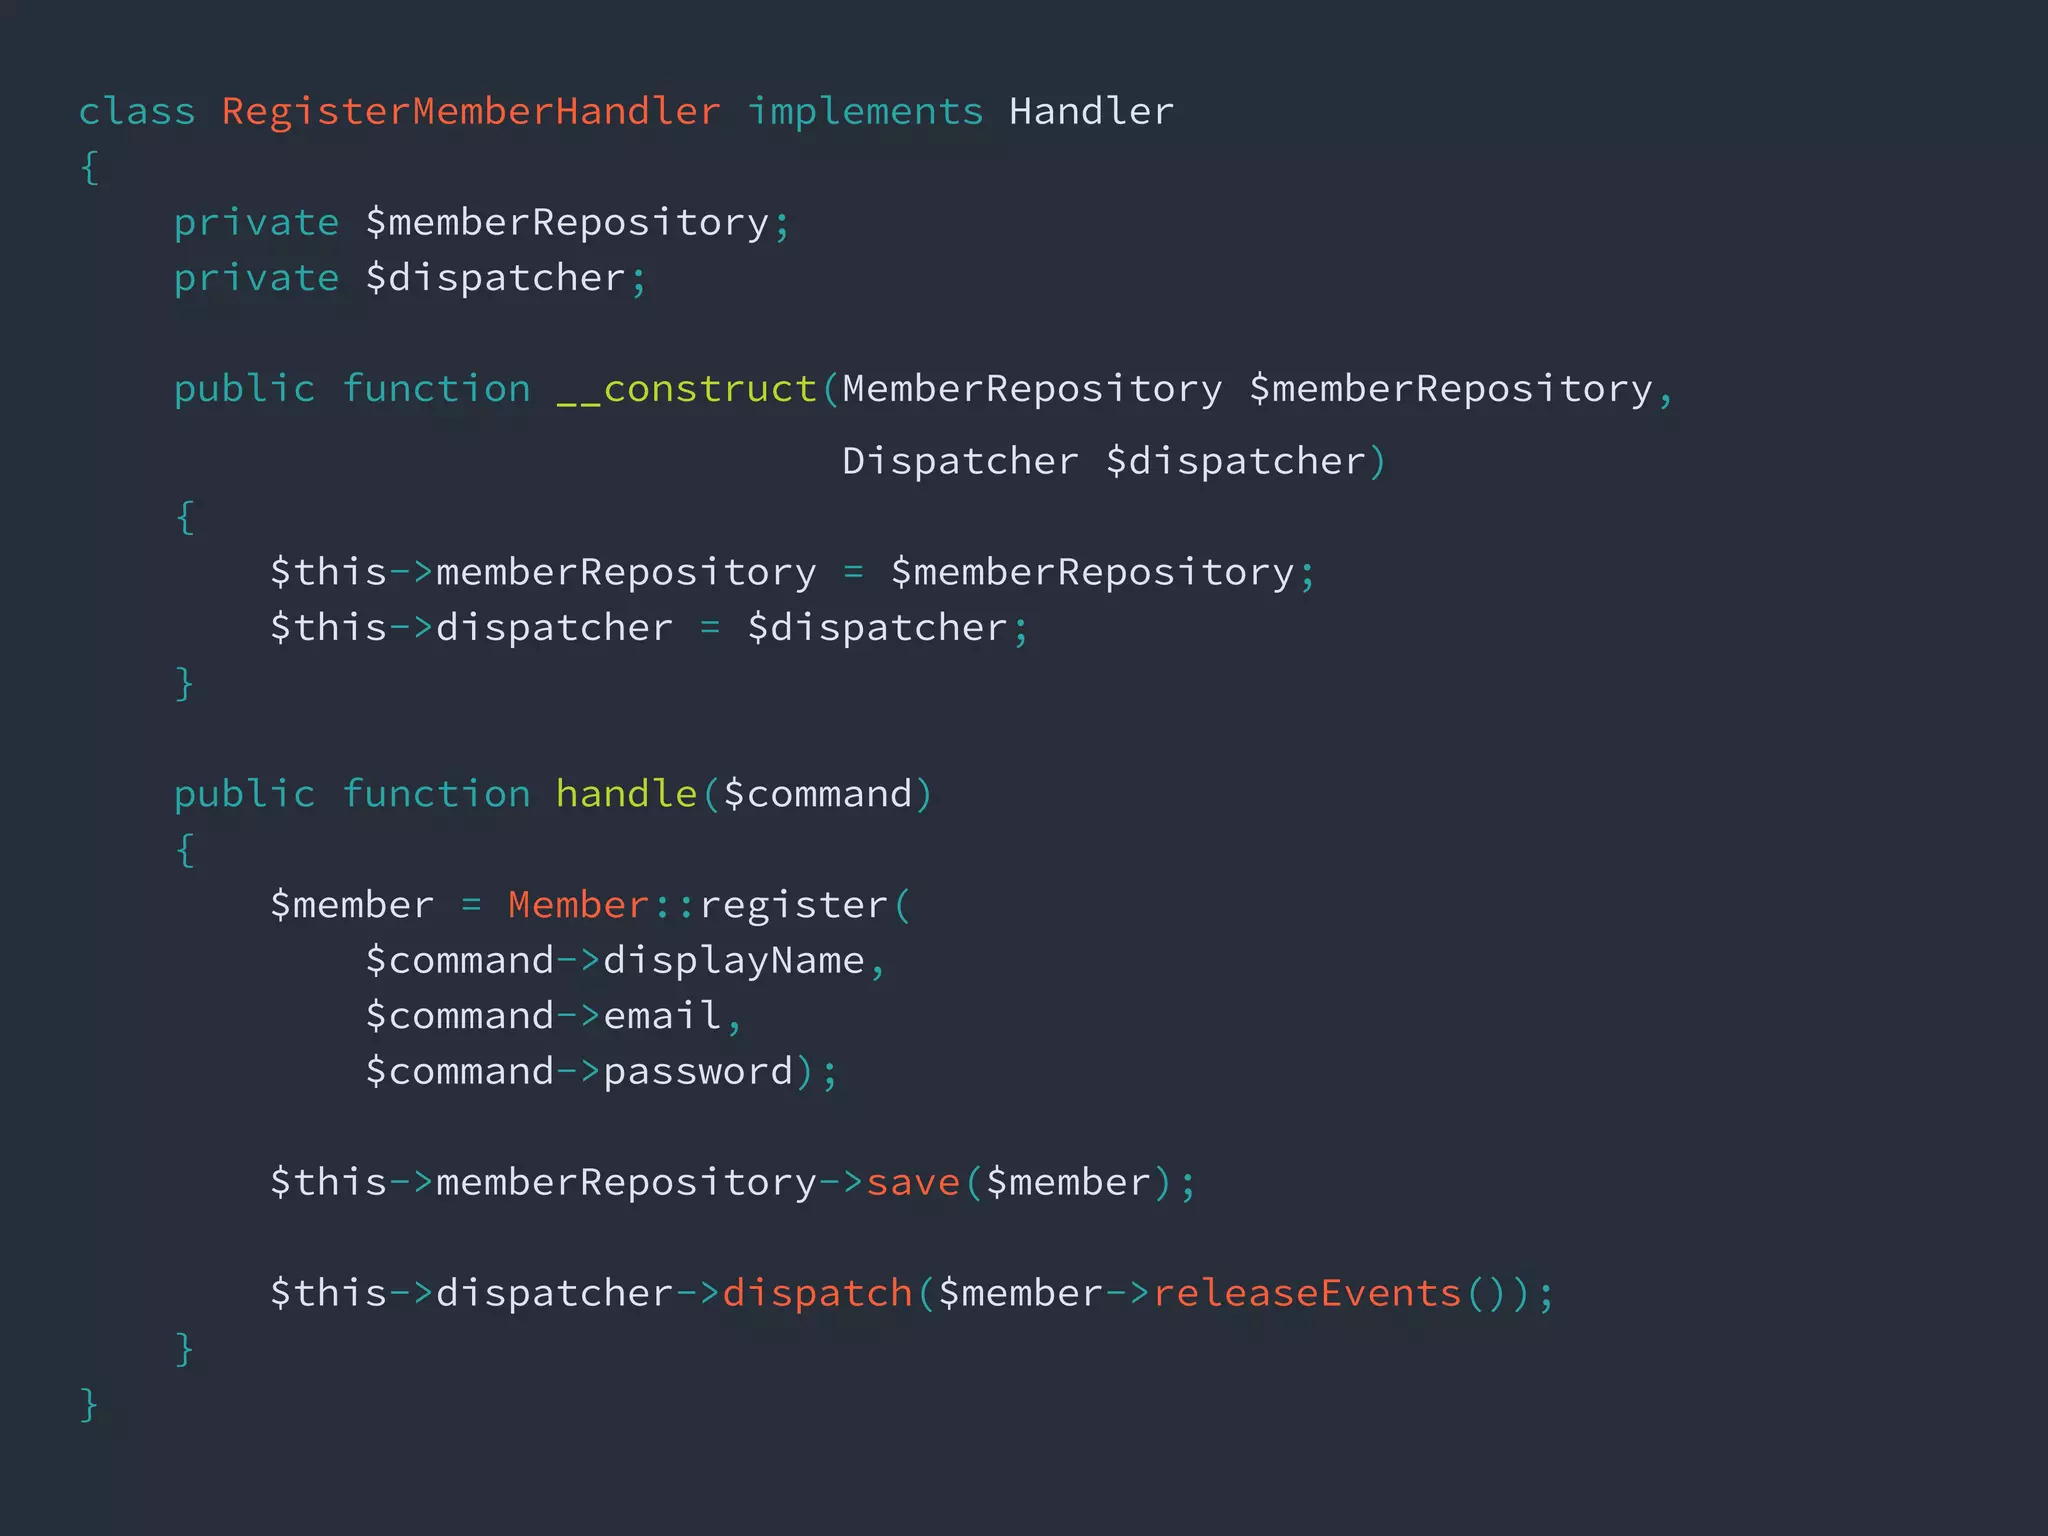This screenshot has width=2048, height=1536.
Task: Click the Handler interface name
Action: click(x=1091, y=111)
